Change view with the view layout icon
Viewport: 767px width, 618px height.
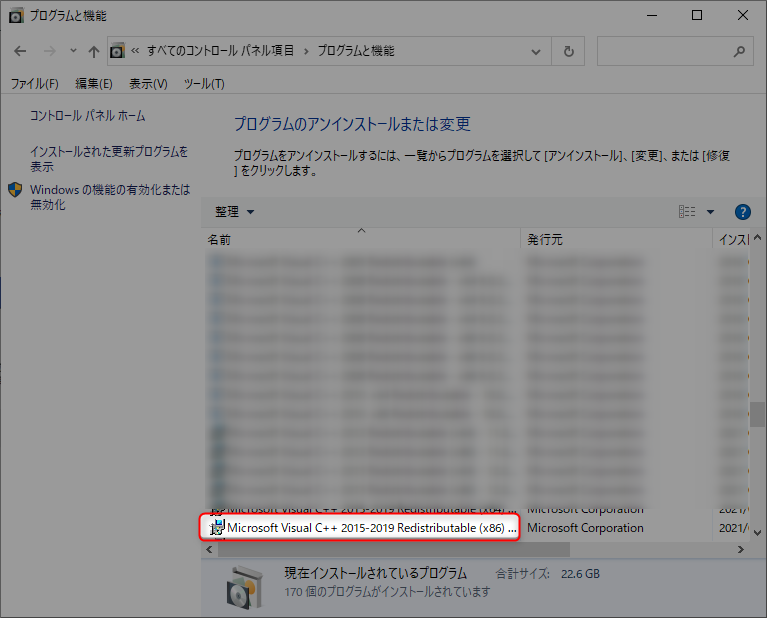pyautogui.click(x=687, y=211)
